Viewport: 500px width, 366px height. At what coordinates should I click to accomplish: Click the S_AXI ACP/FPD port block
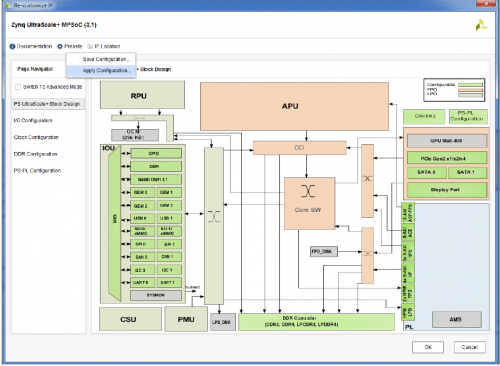[408, 212]
